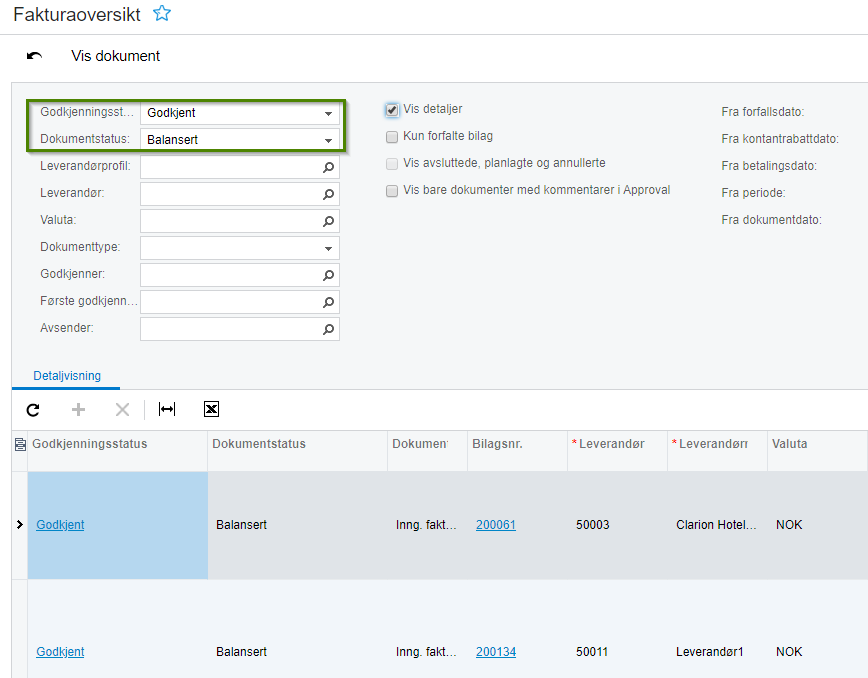Export grid to Excel
Viewport: 868px width, 678px height.
click(x=211, y=409)
